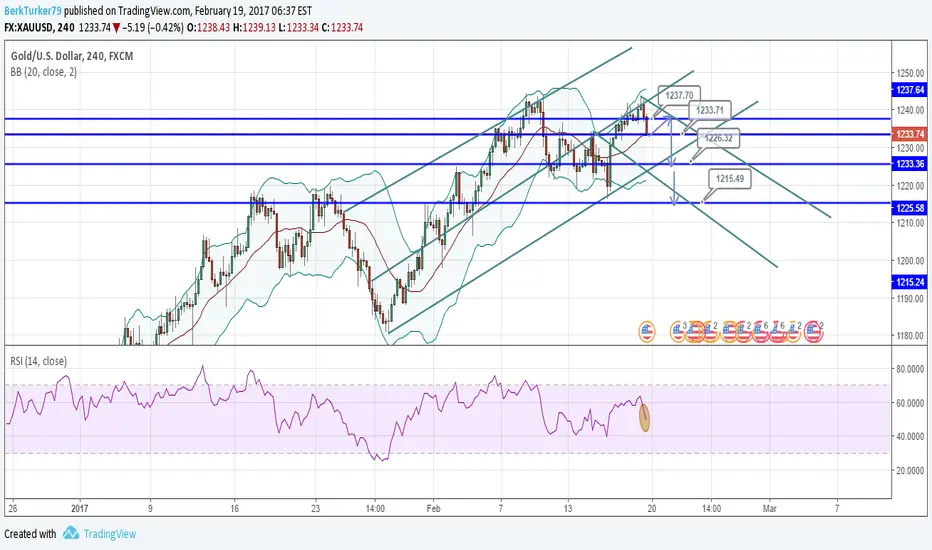
Task: Click the 20 date tick on time axis
Action: click(652, 508)
